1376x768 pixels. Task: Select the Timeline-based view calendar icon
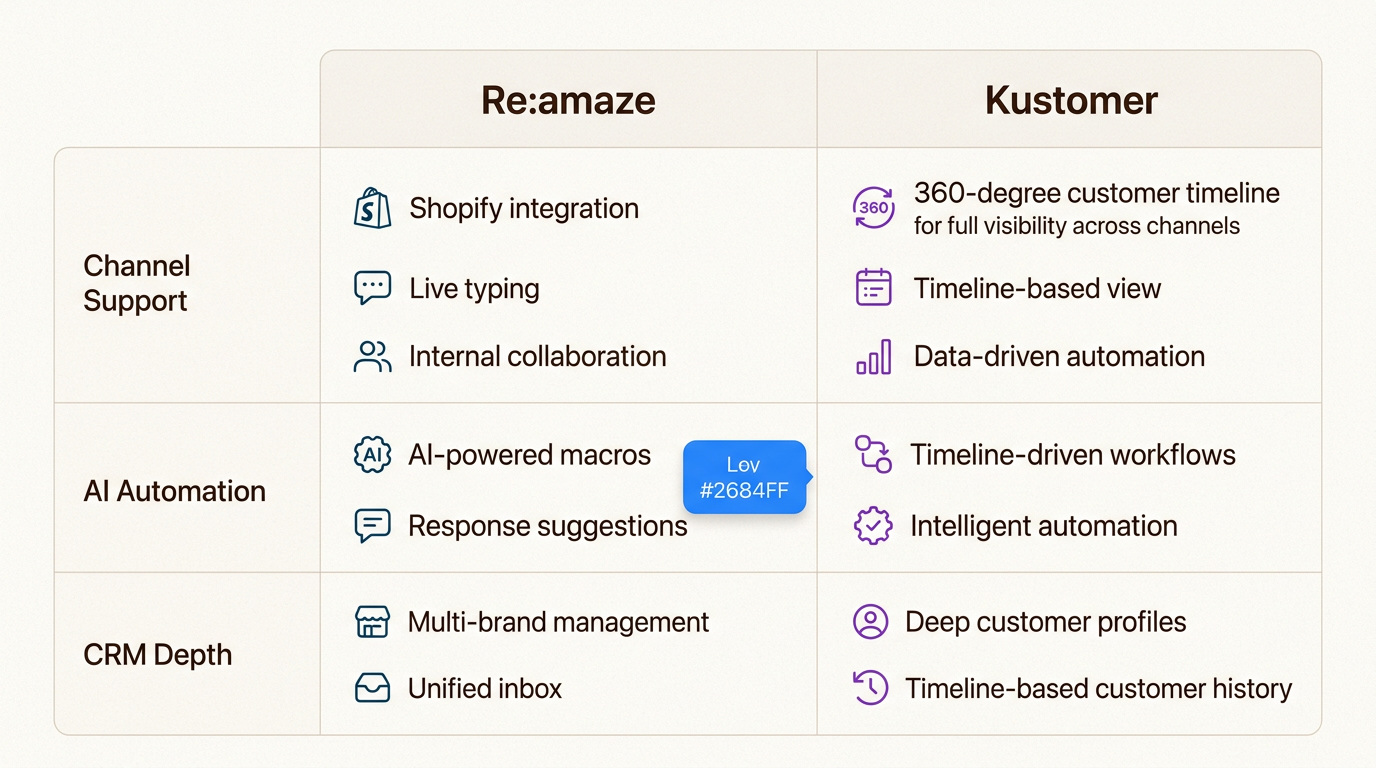(873, 288)
